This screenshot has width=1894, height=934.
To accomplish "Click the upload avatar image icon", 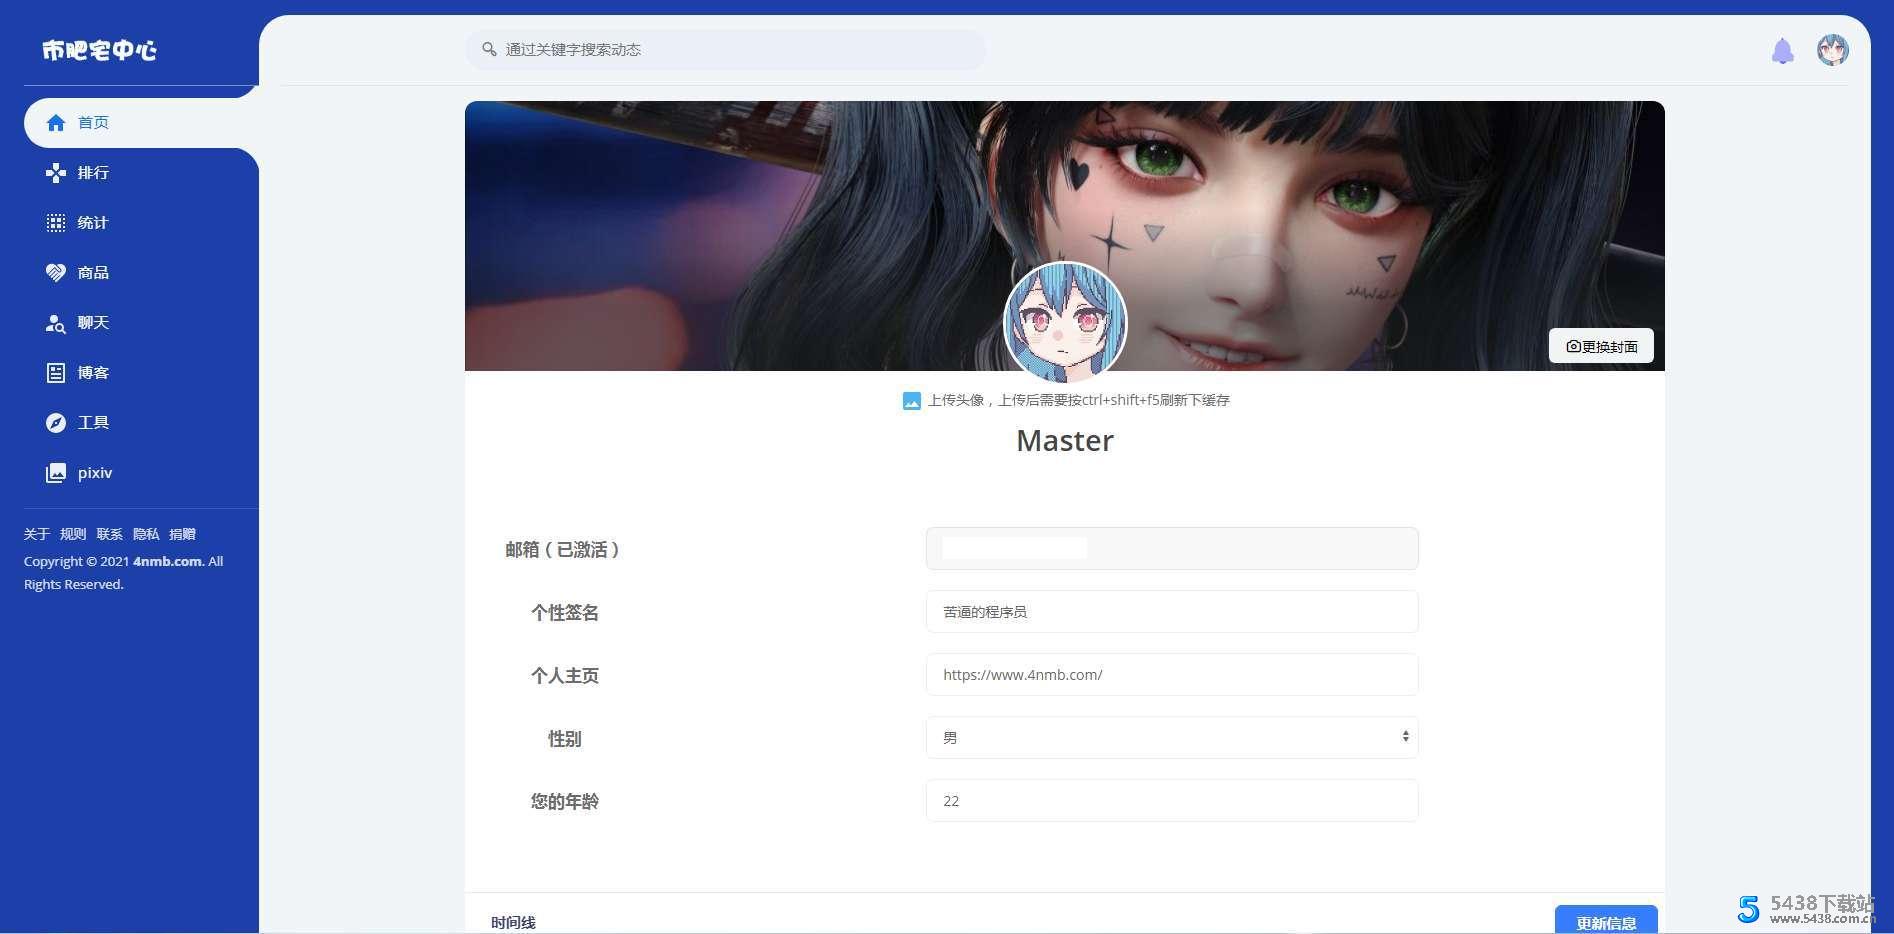I will point(911,401).
